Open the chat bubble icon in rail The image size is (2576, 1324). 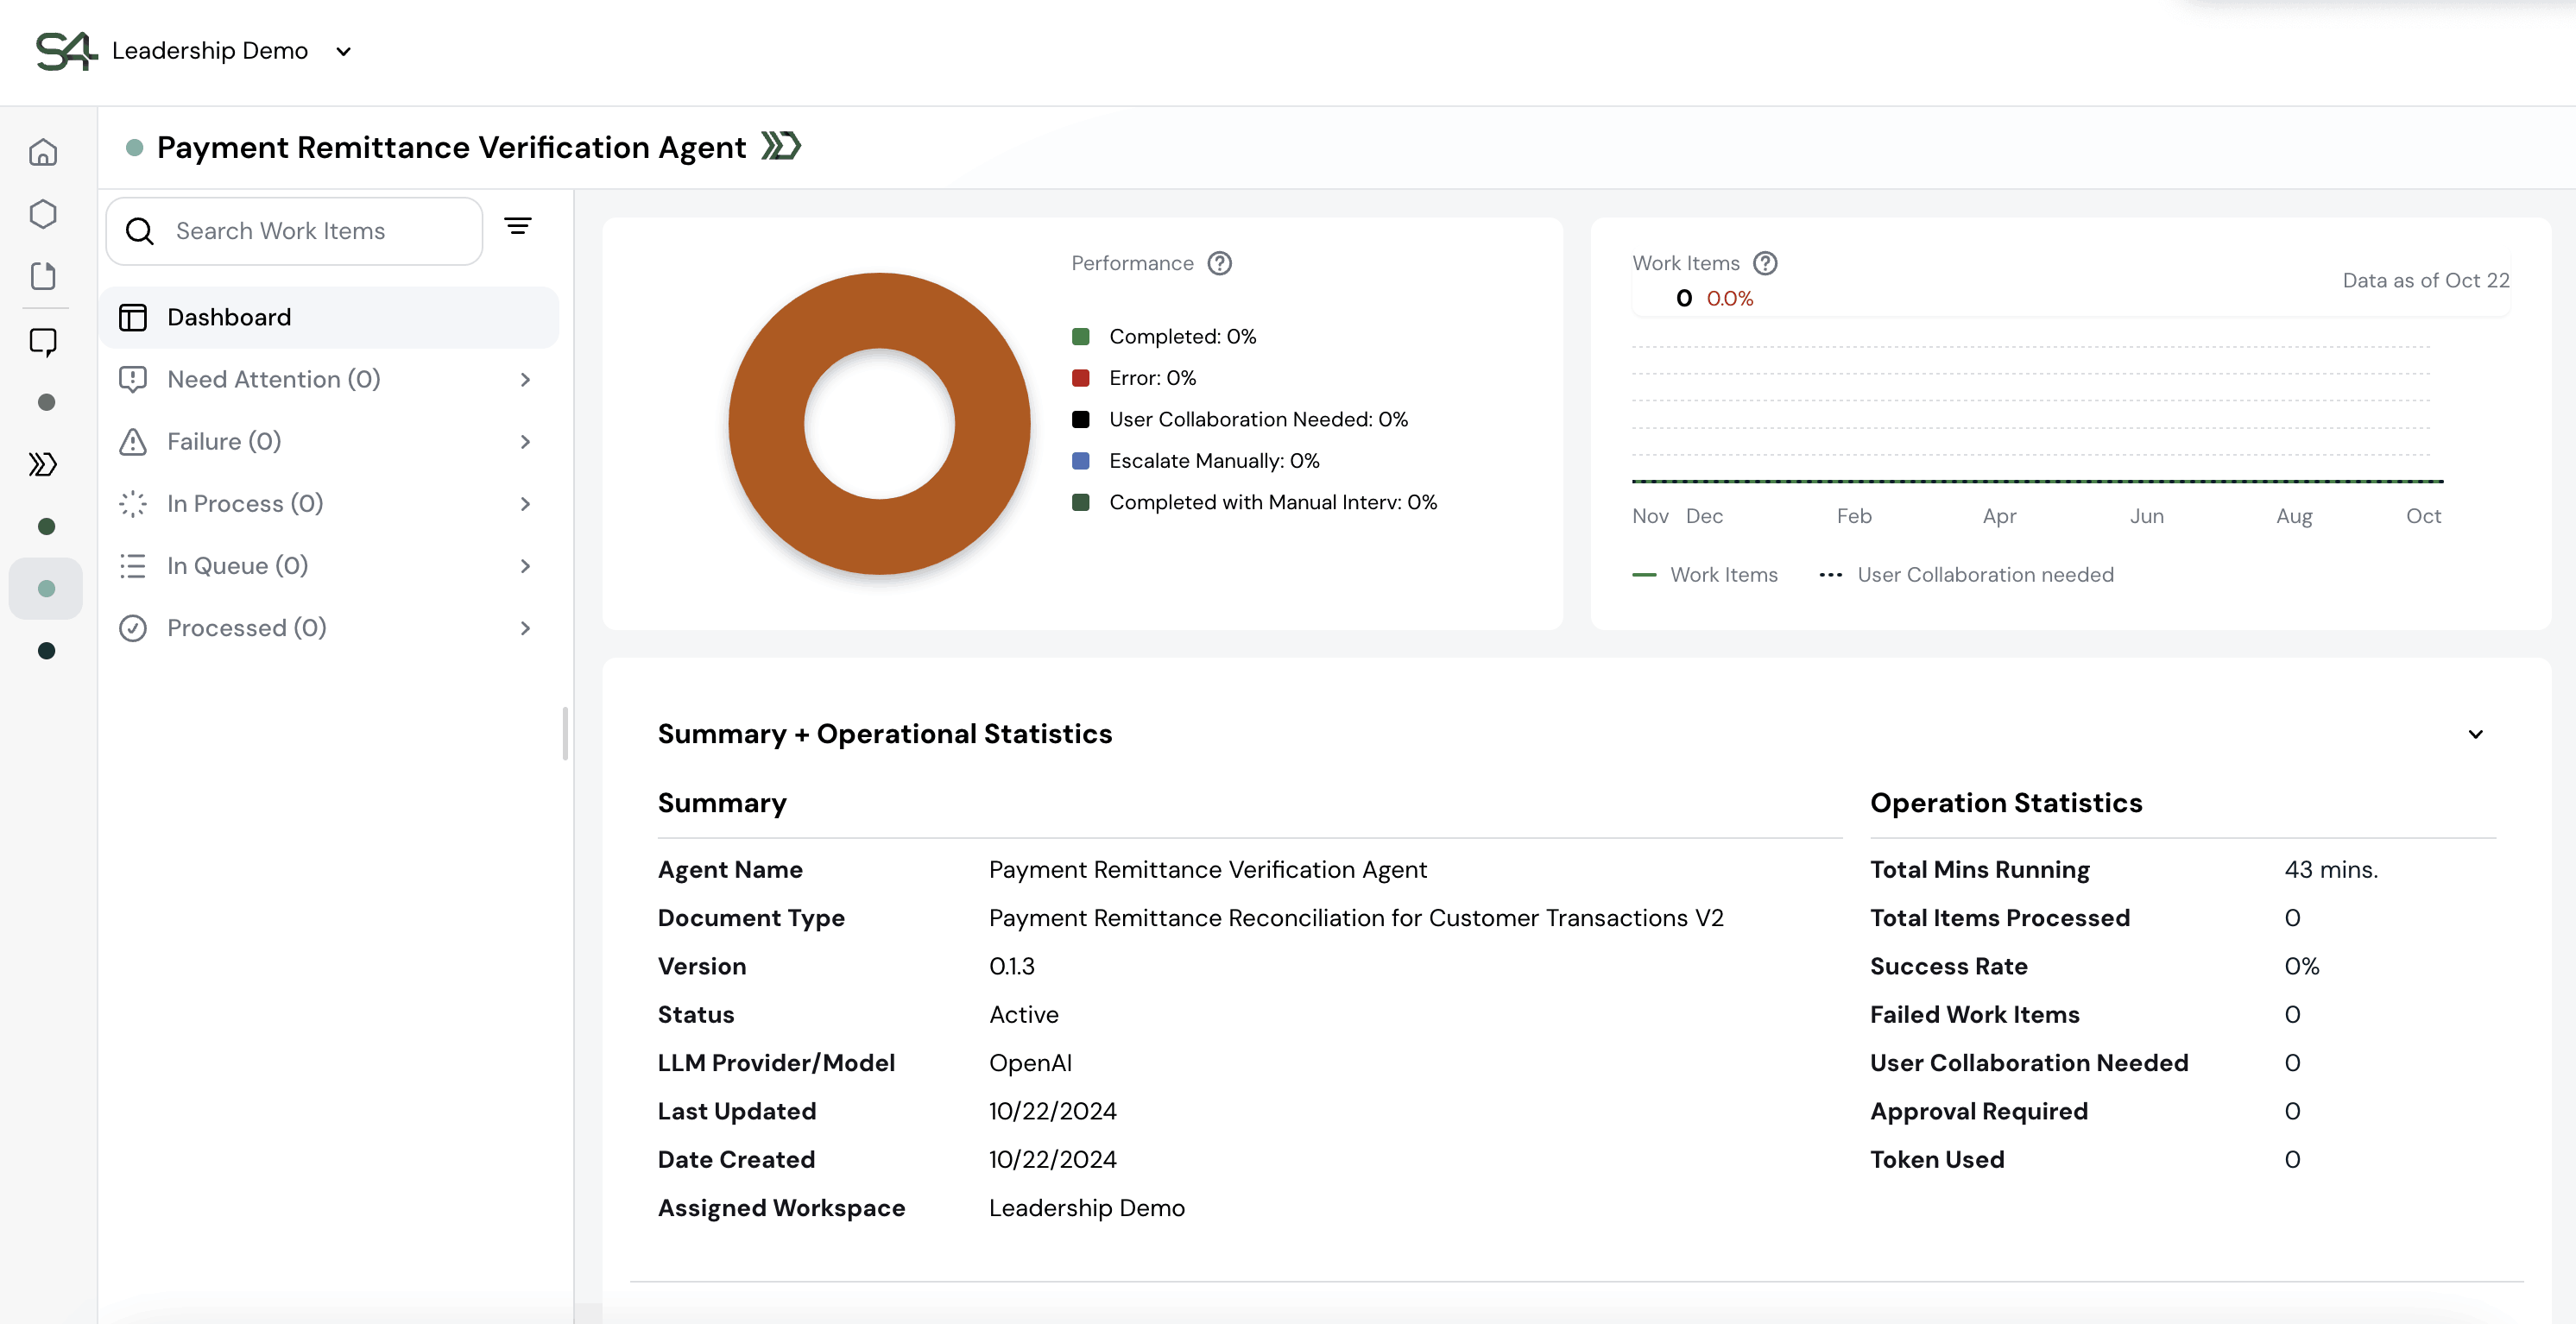click(43, 342)
